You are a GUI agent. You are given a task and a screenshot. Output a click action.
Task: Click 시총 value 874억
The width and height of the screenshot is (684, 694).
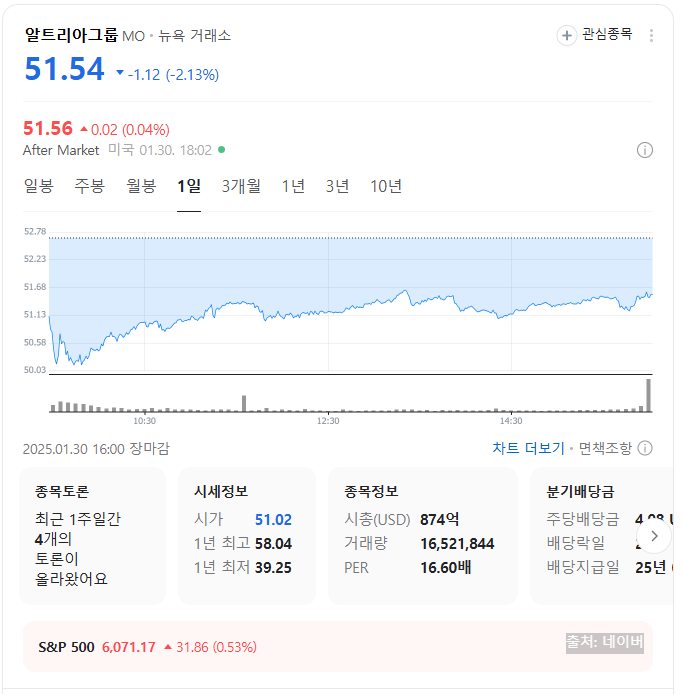pyautogui.click(x=440, y=519)
